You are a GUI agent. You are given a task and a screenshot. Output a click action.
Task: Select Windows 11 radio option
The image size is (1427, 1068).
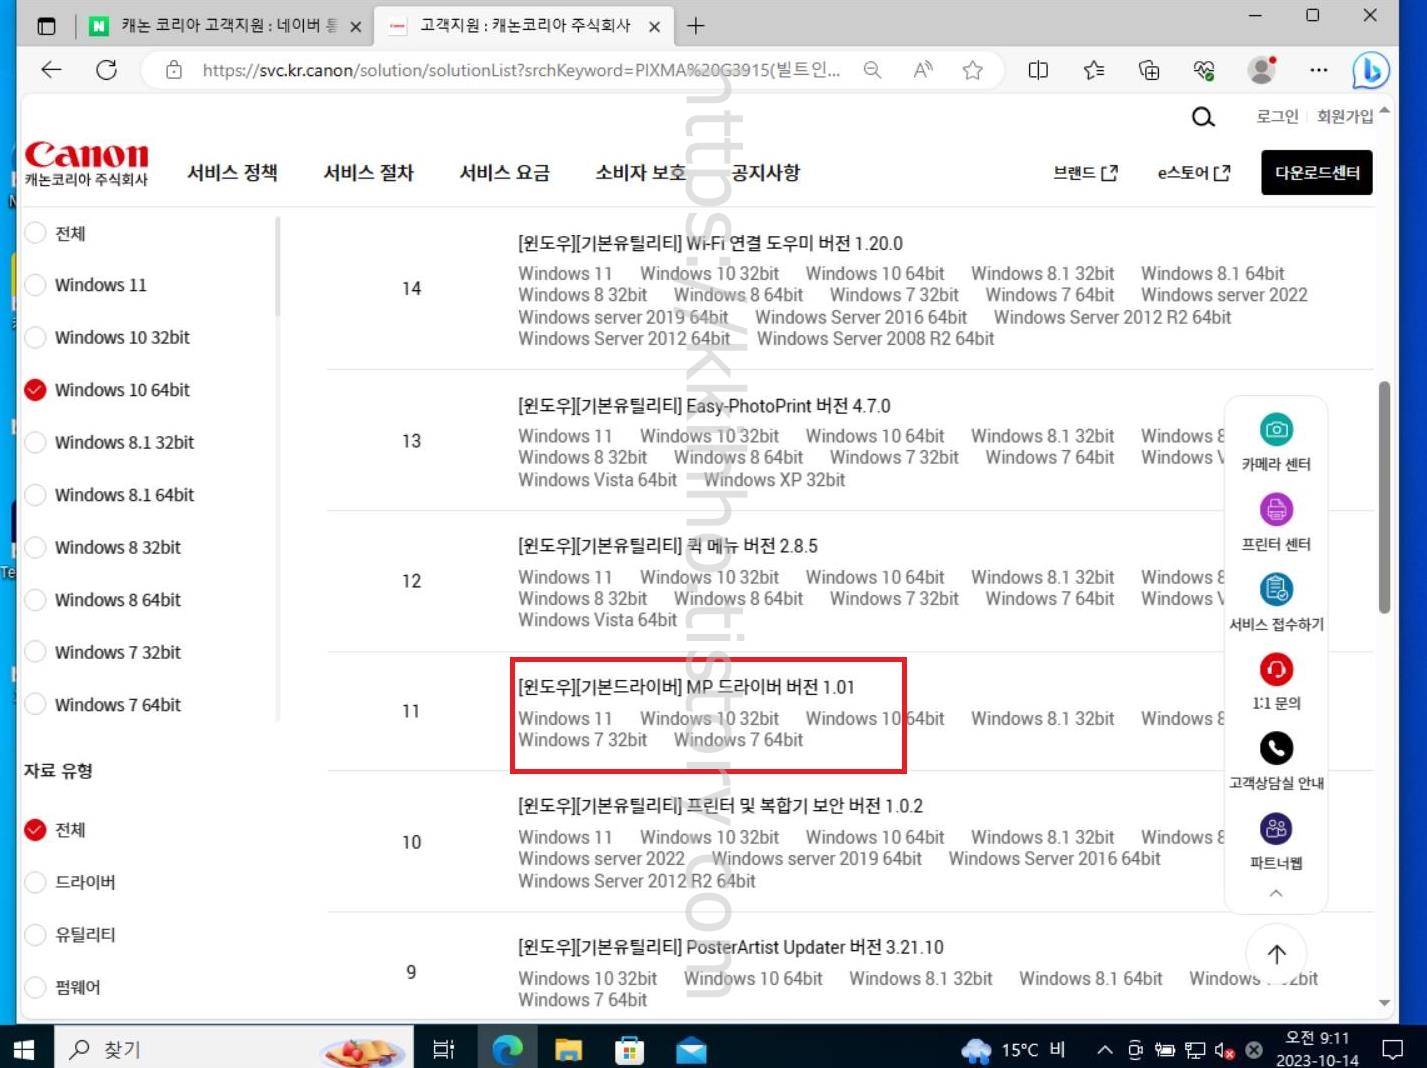(x=35, y=285)
